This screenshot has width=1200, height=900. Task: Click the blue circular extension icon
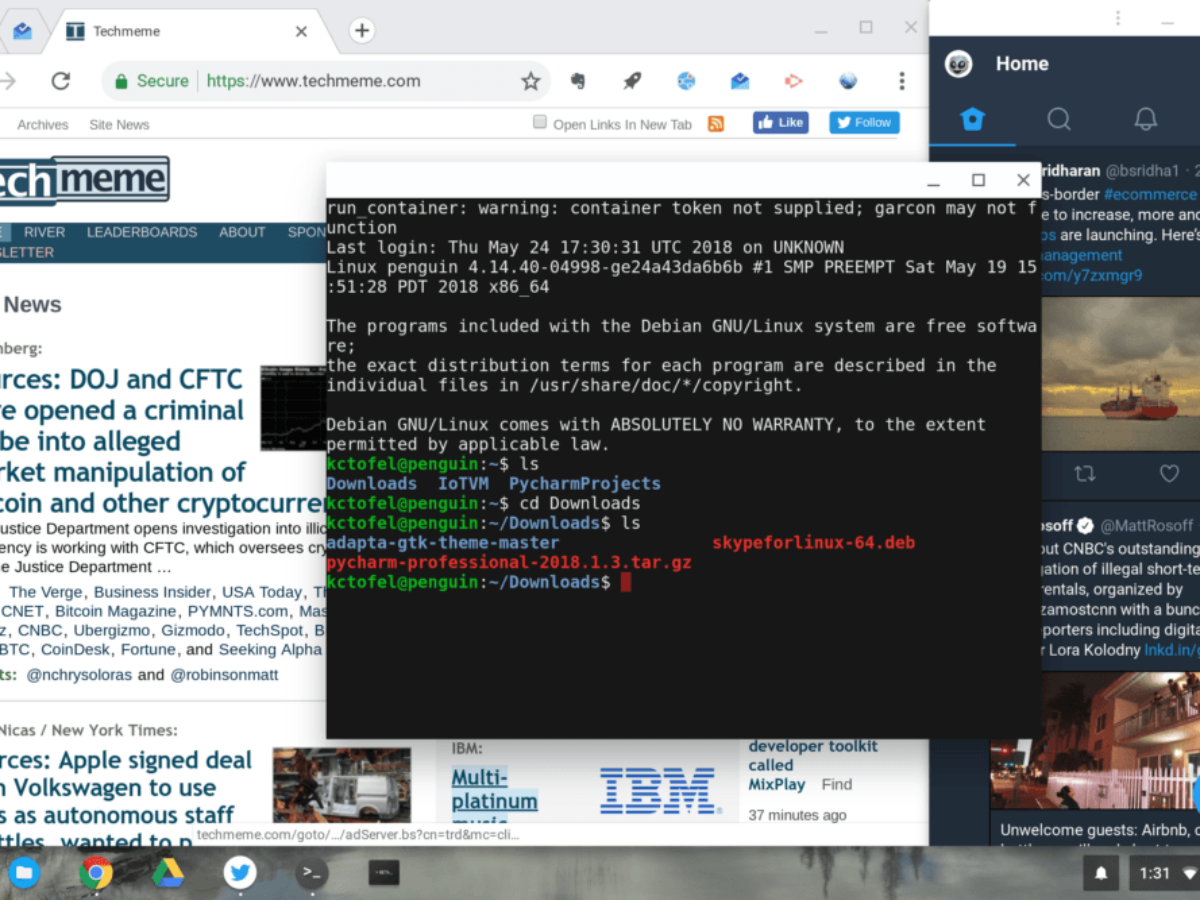(686, 81)
